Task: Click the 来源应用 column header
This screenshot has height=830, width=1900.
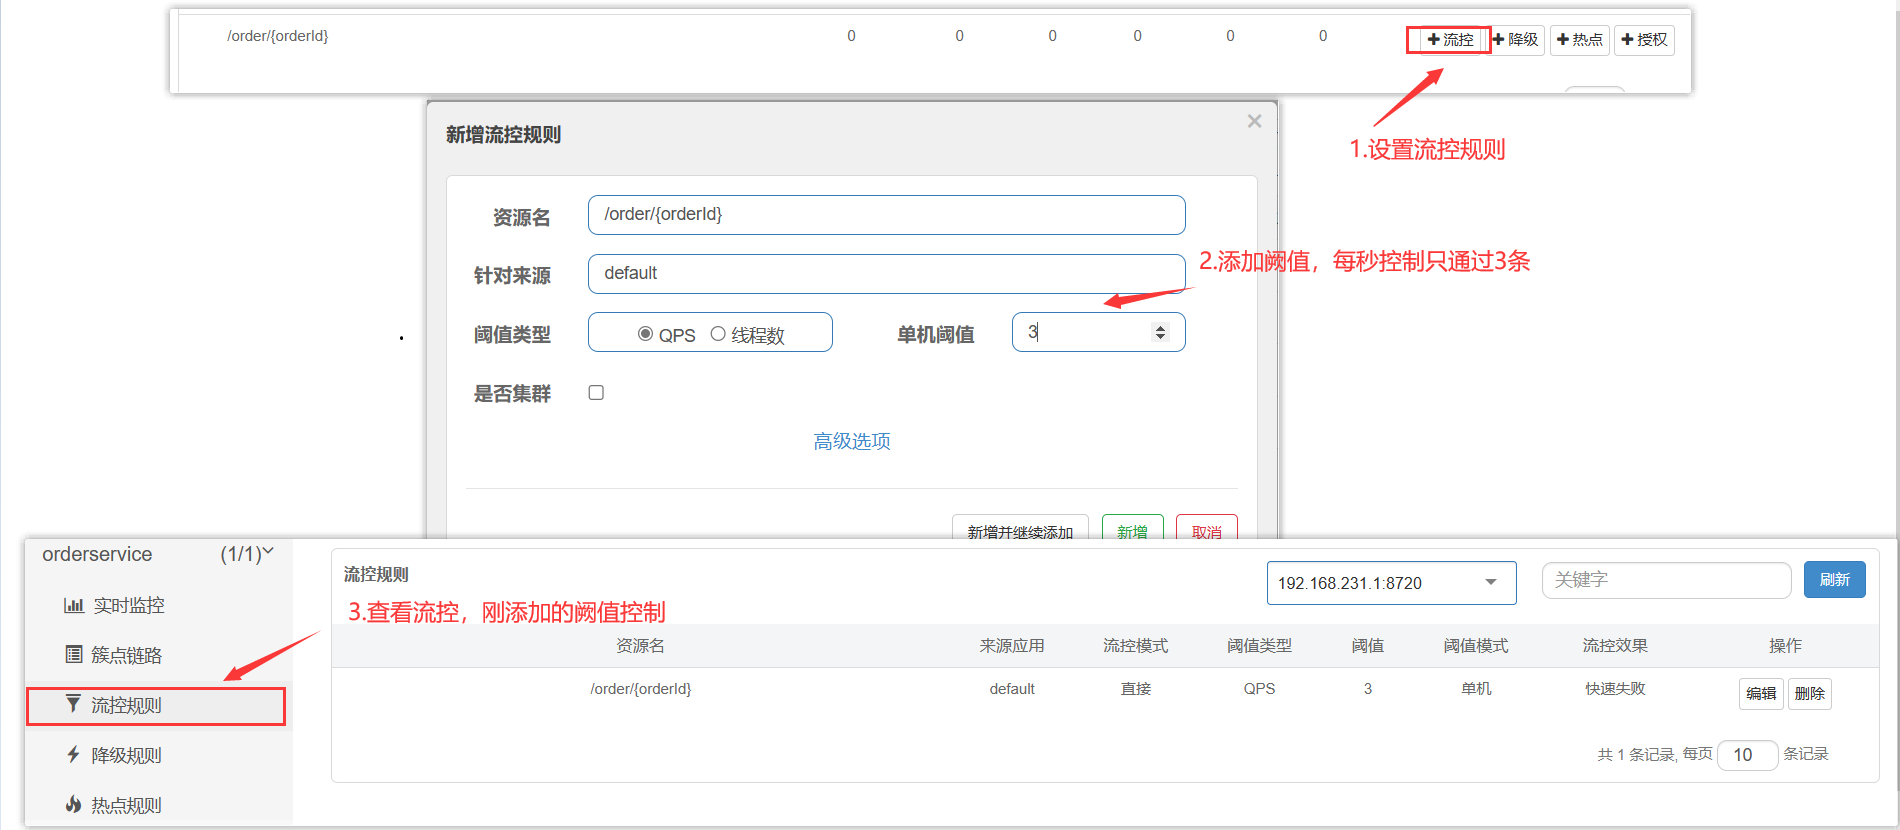Action: tap(1012, 646)
